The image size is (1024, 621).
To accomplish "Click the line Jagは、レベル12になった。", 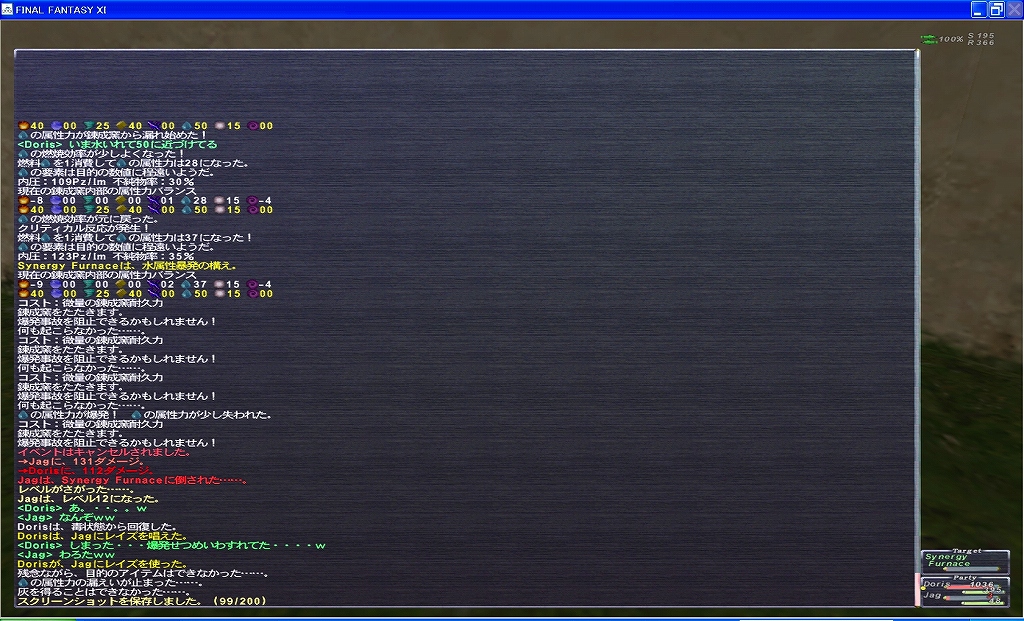I will (x=89, y=498).
